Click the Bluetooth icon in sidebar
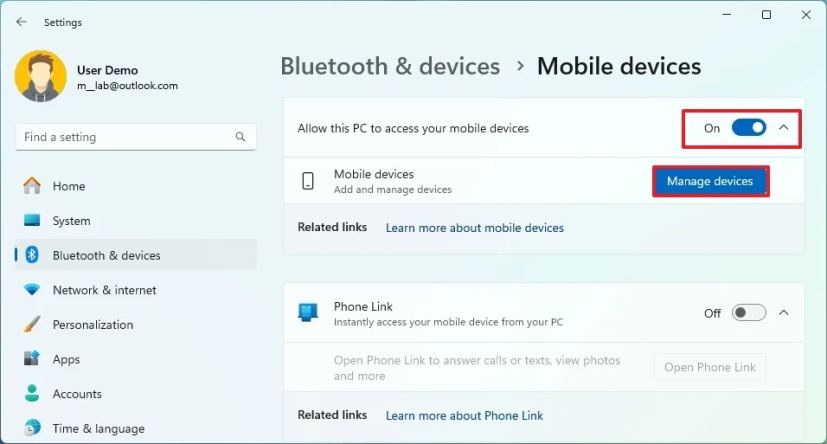 32,255
